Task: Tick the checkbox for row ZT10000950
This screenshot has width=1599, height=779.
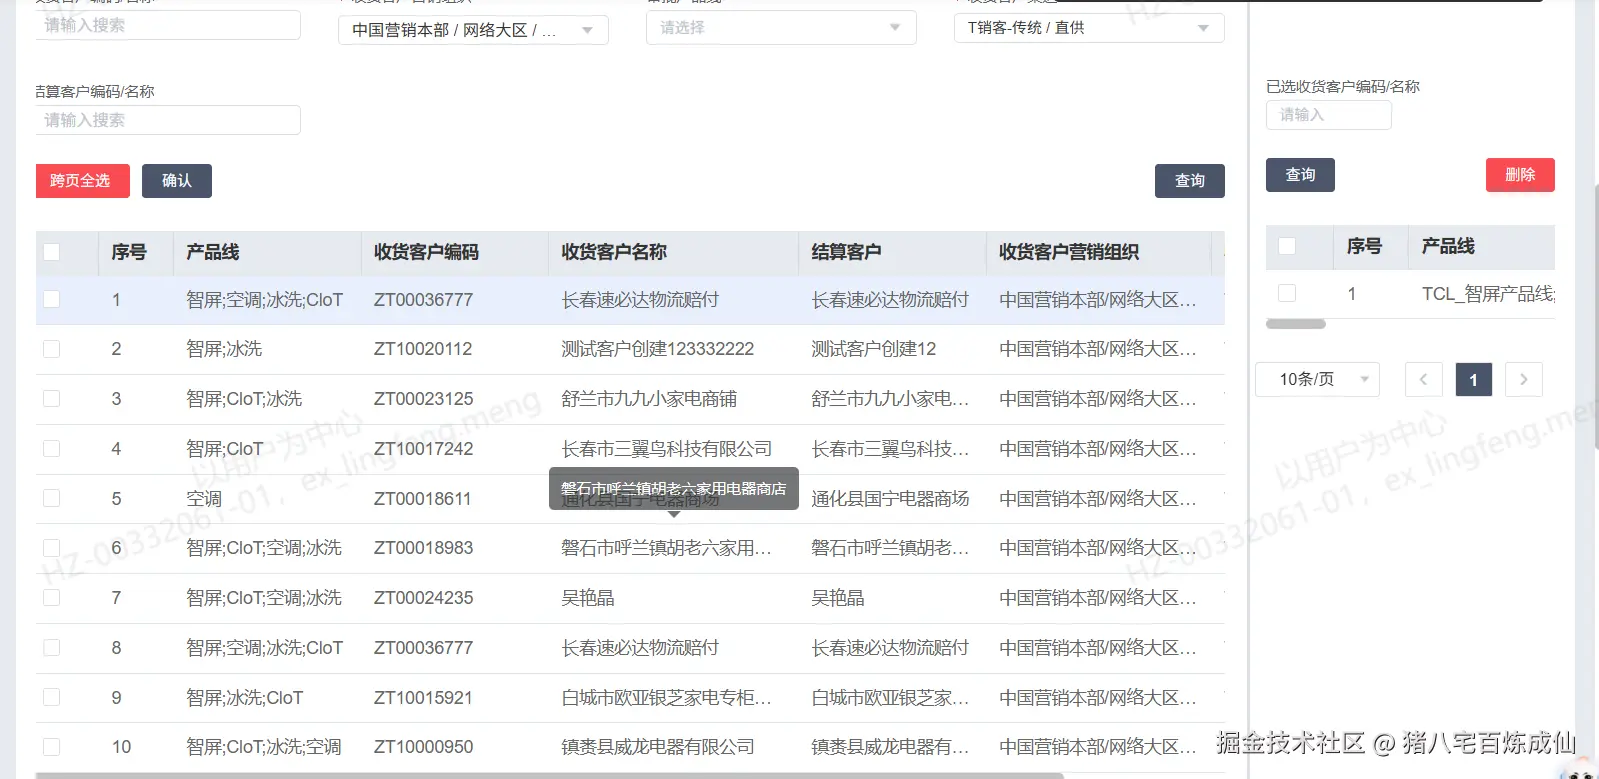Action: [52, 747]
